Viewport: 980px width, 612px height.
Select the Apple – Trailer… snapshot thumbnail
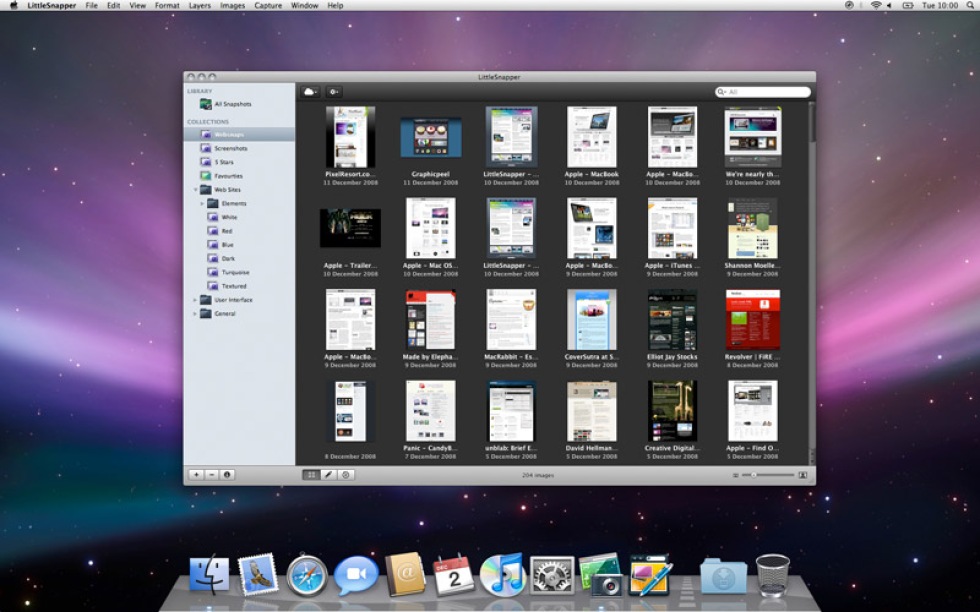click(x=350, y=228)
